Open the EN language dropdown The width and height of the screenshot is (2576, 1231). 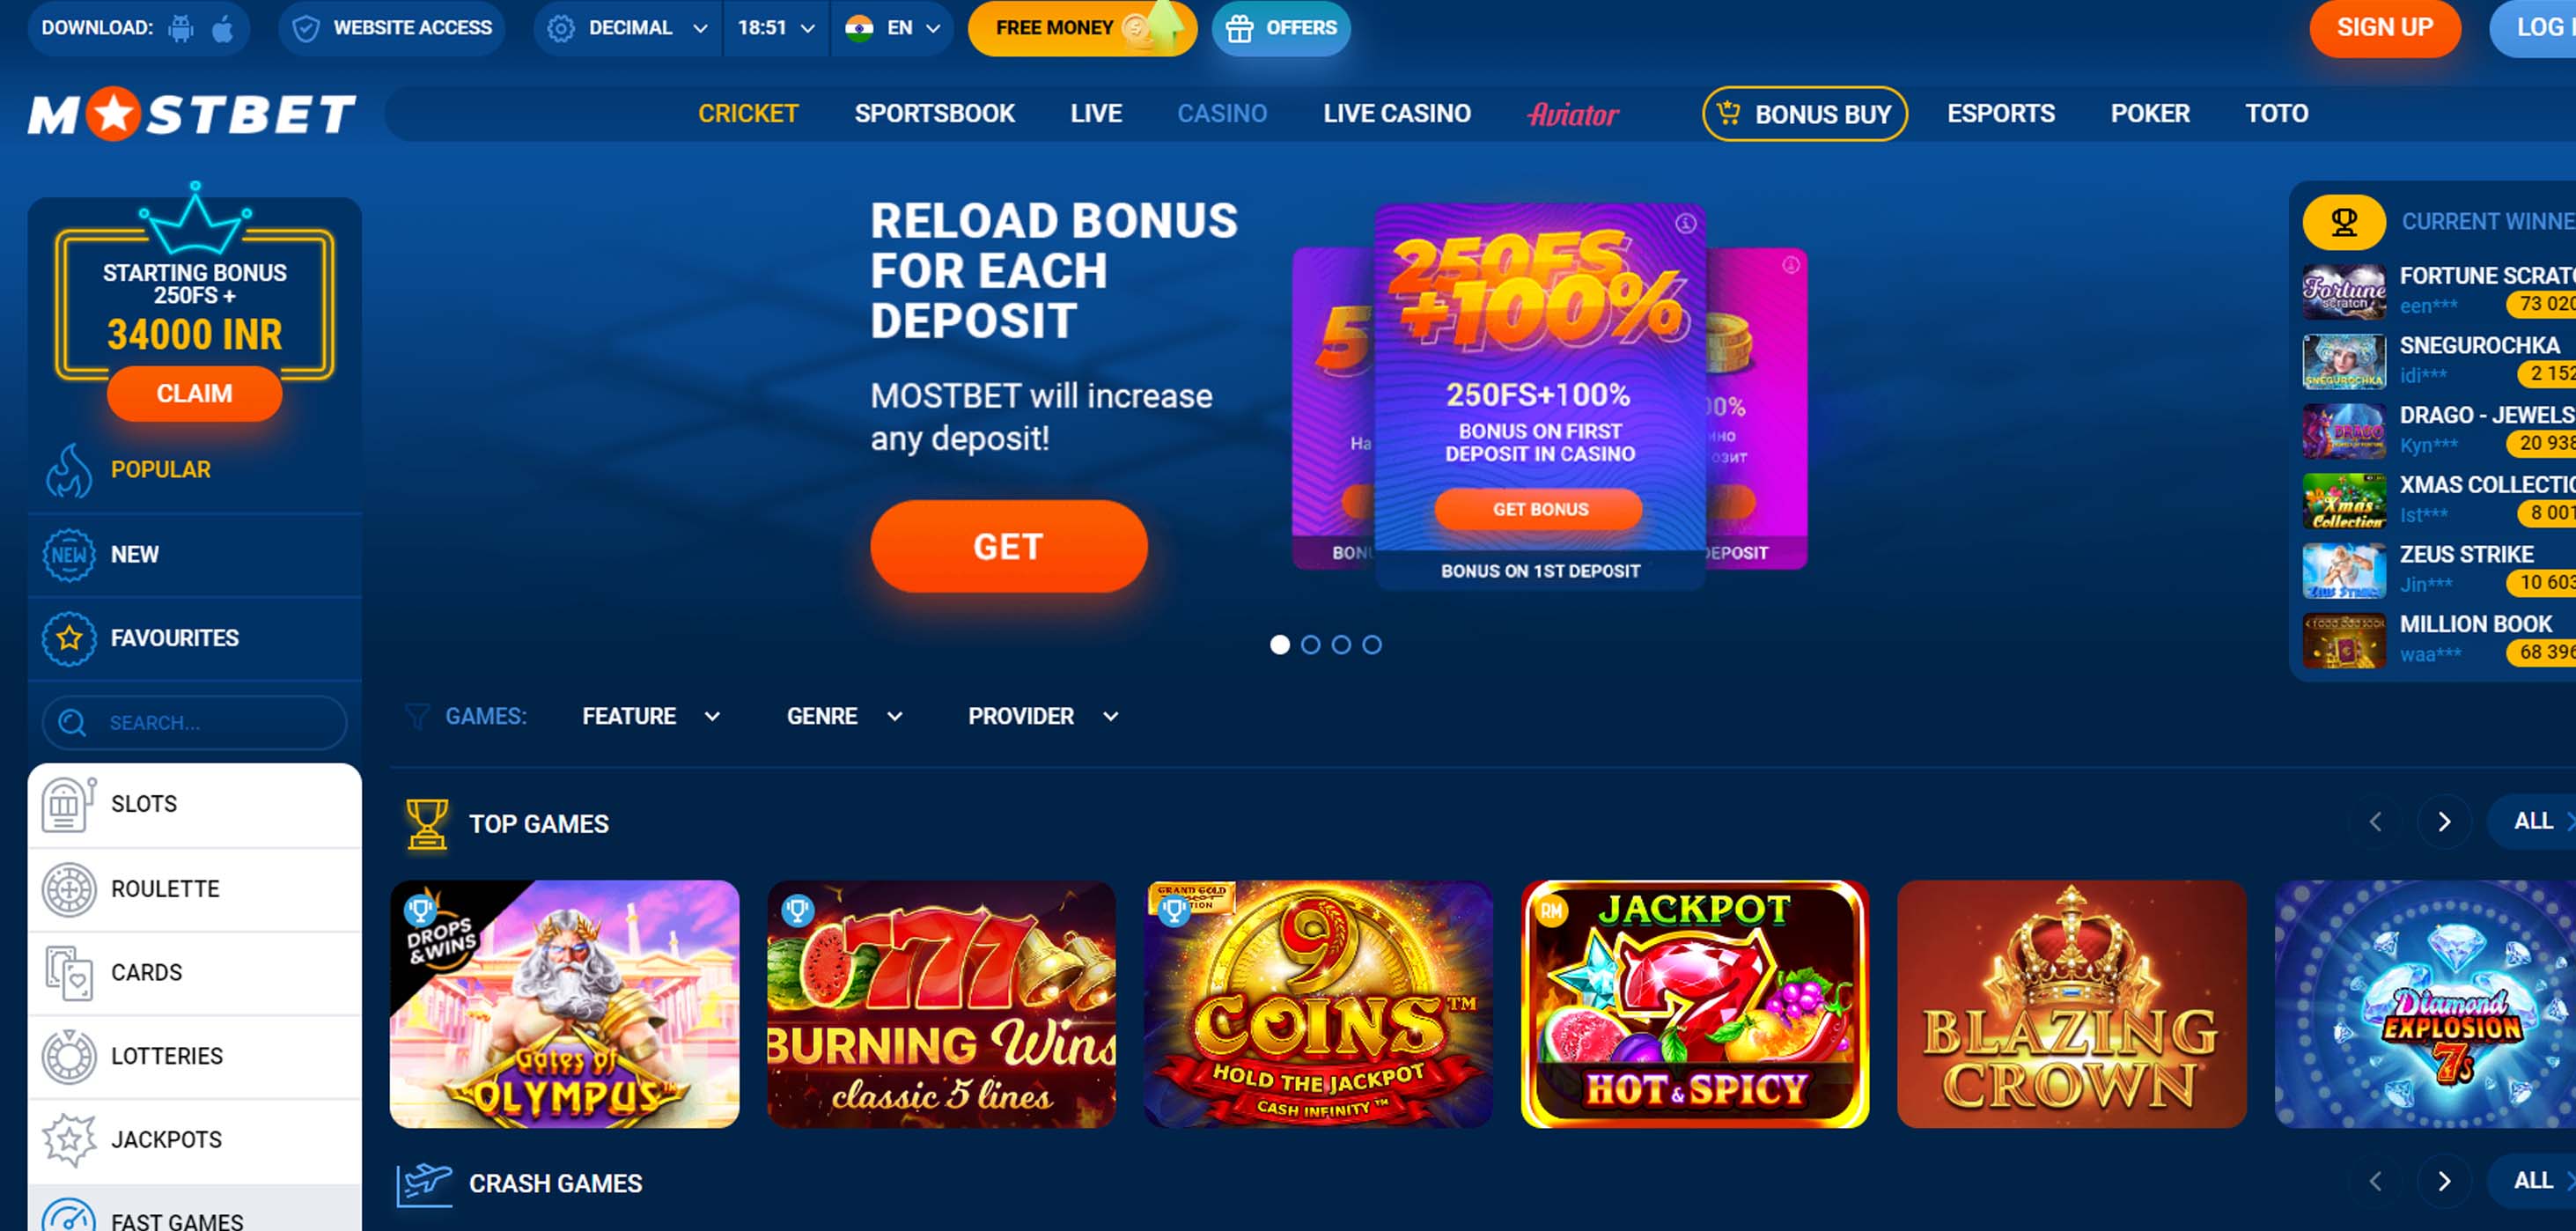coord(892,28)
